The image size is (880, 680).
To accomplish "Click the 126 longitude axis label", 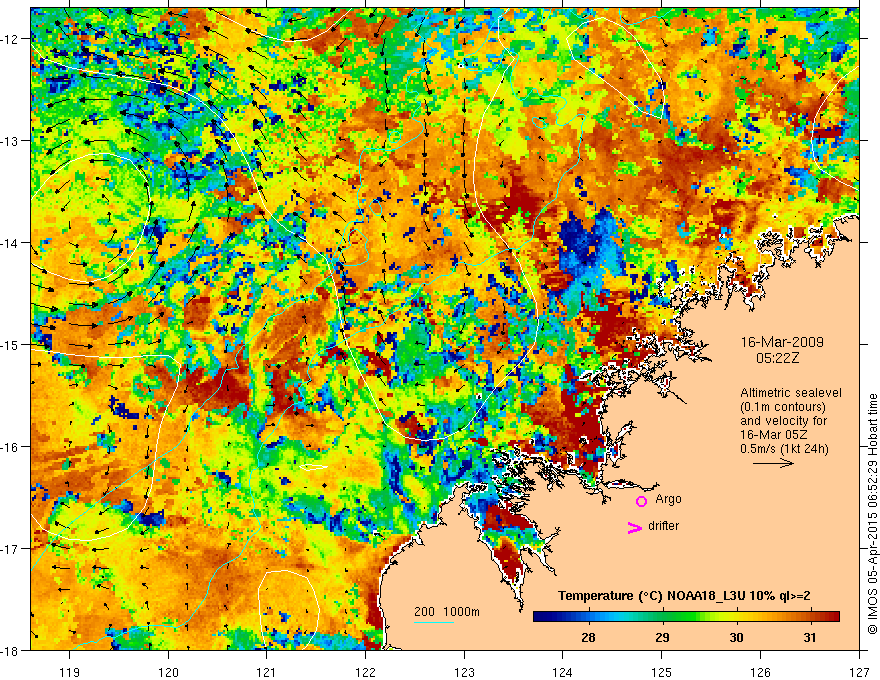I will (760, 672).
